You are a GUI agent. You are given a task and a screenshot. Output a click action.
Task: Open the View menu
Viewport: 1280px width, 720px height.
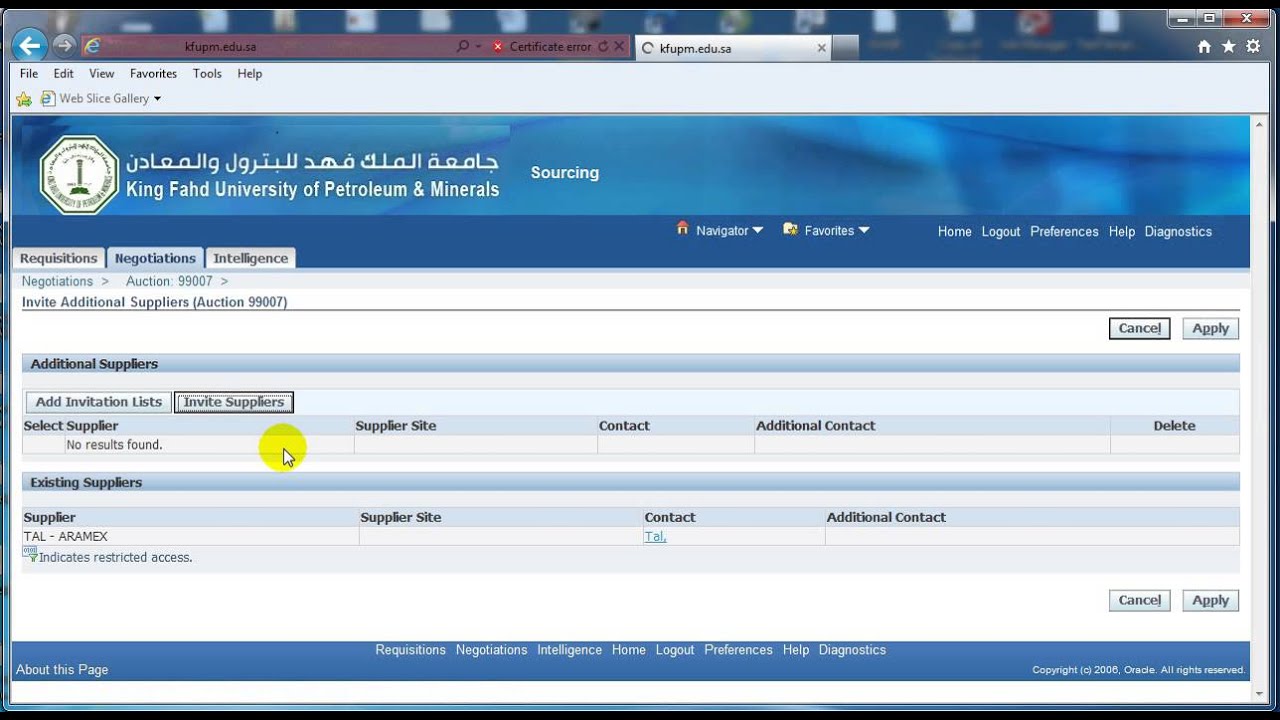click(101, 74)
